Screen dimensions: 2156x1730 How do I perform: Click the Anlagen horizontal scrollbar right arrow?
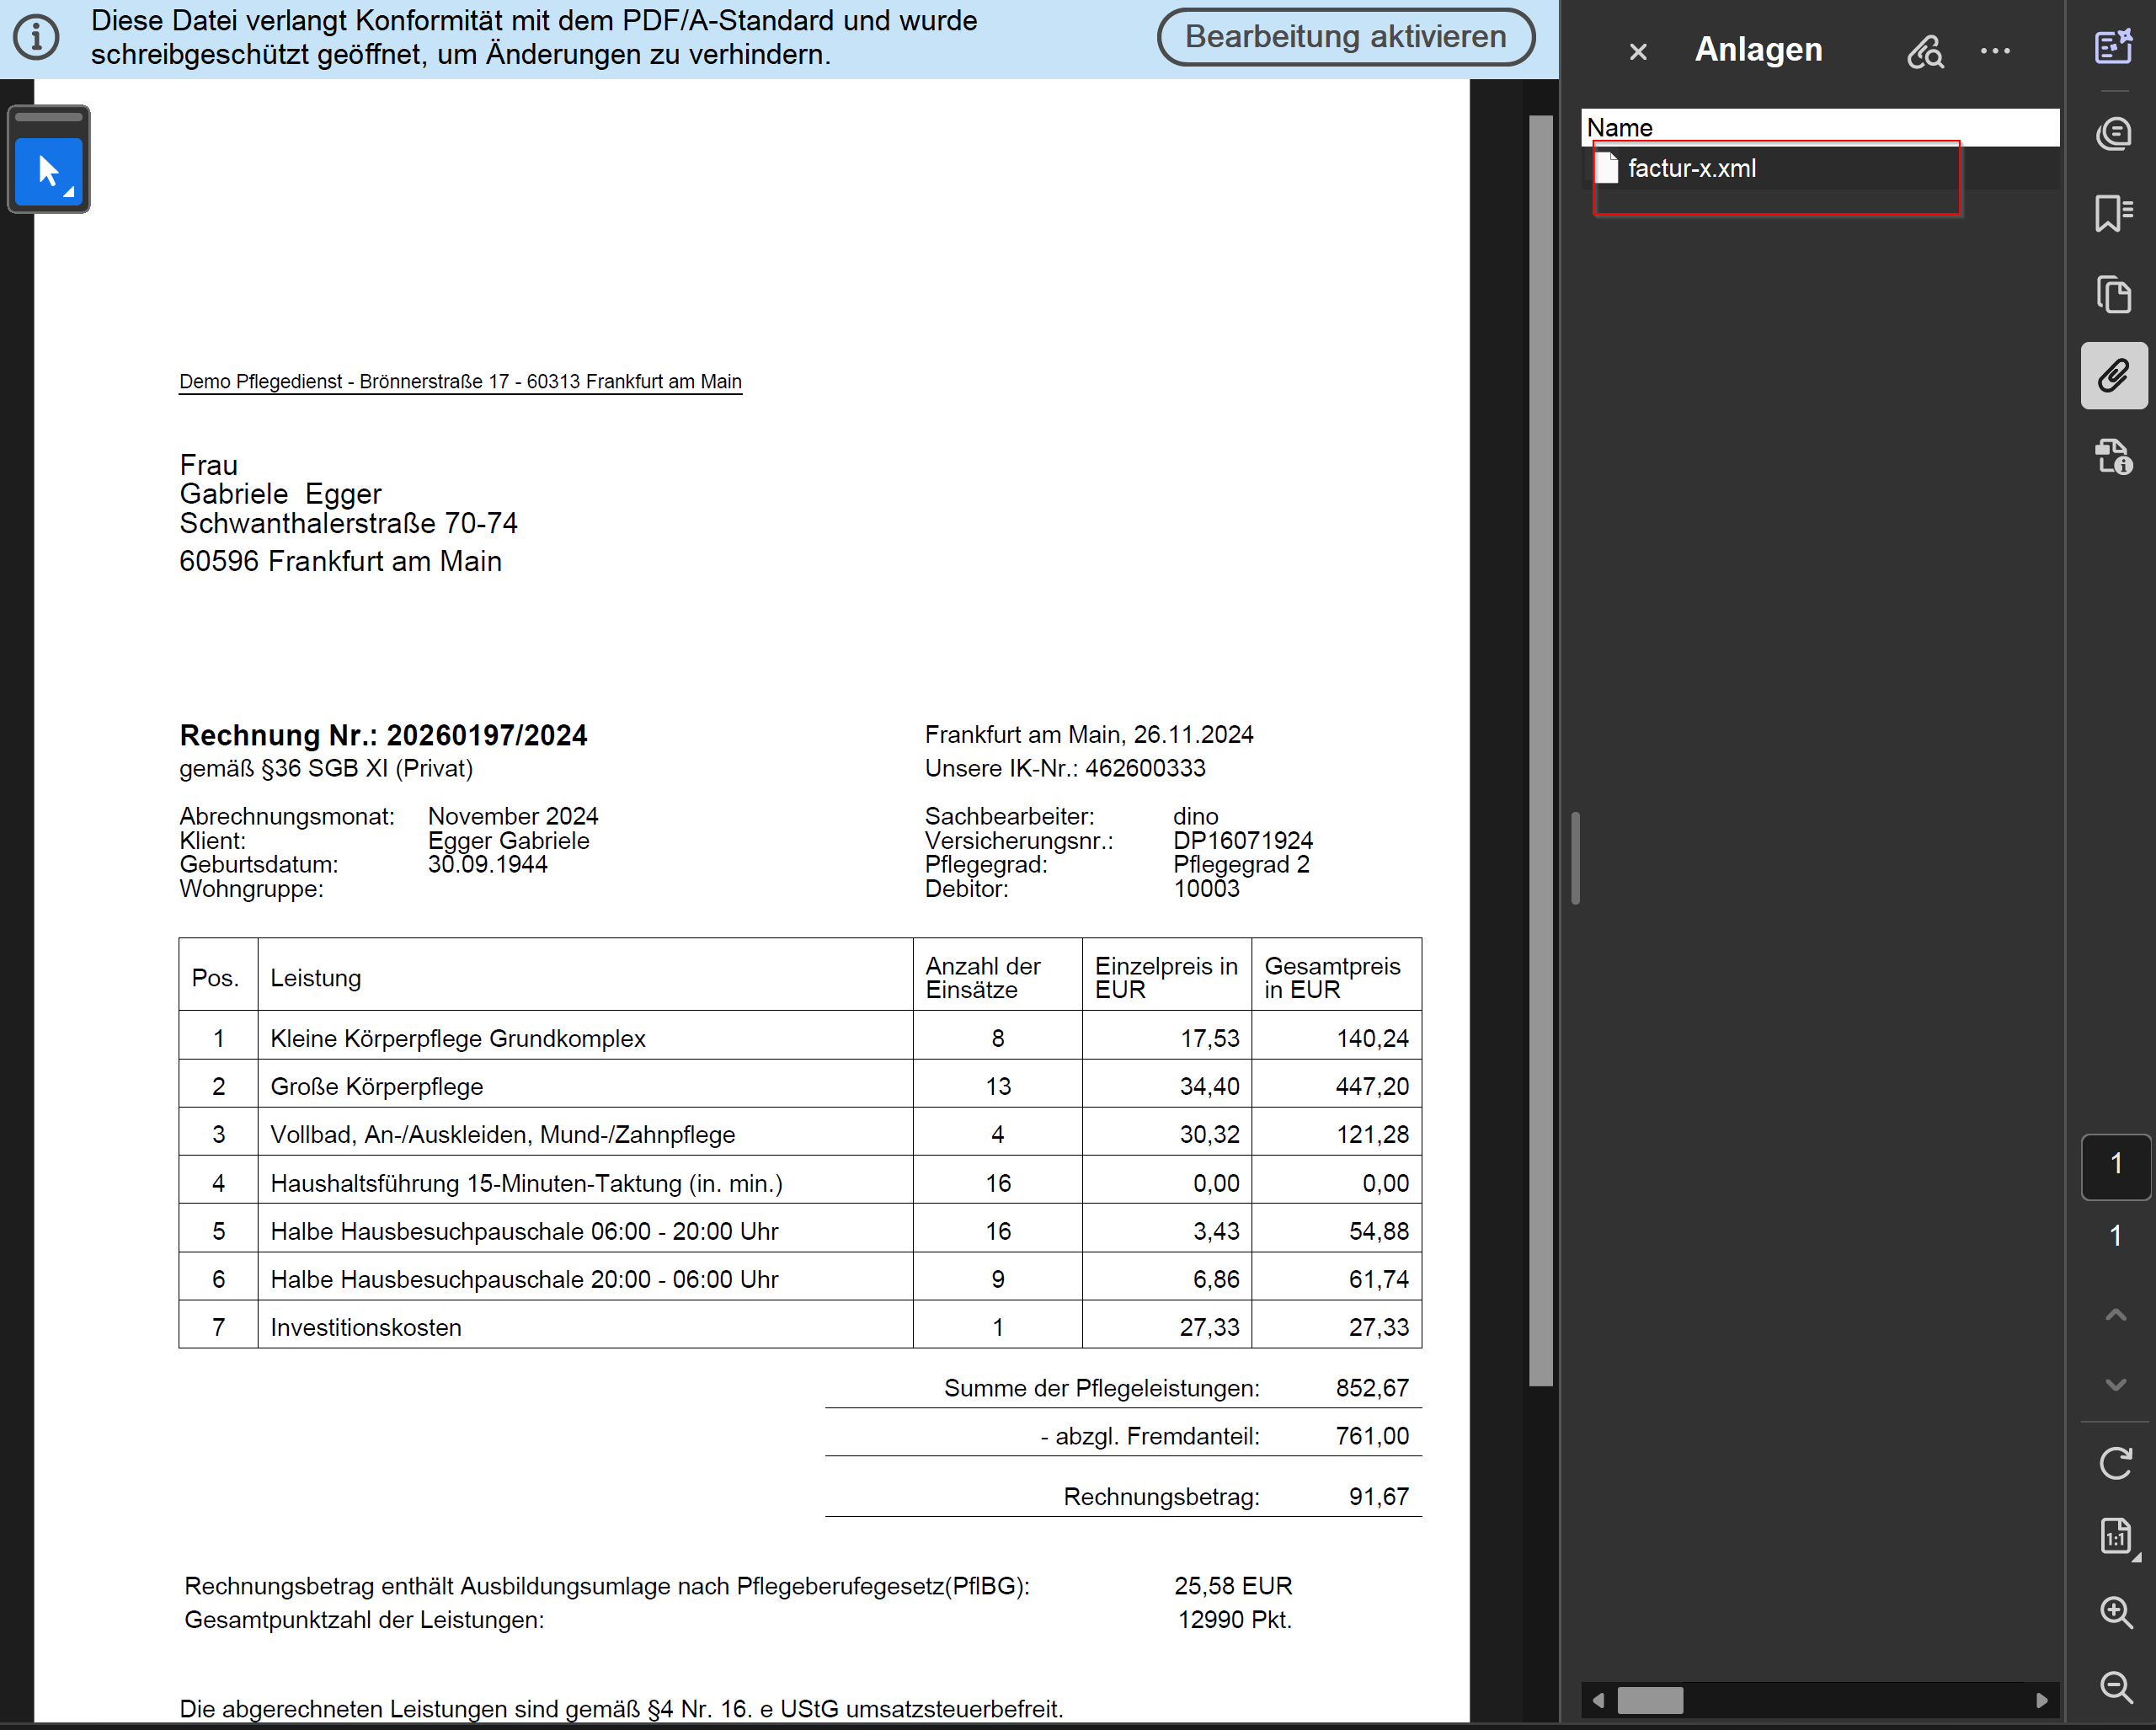point(2042,1700)
